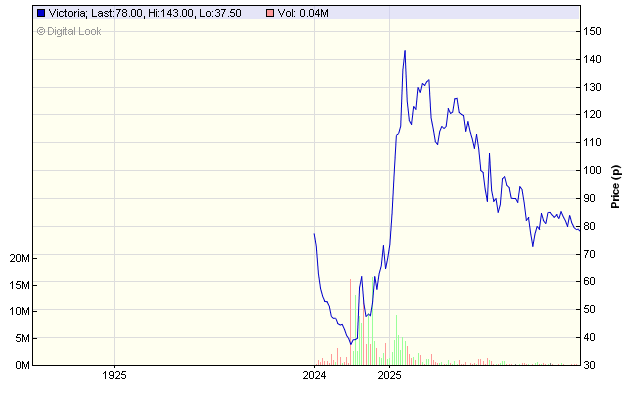
Task: Click the 0M volume axis label
Action: tap(22, 365)
